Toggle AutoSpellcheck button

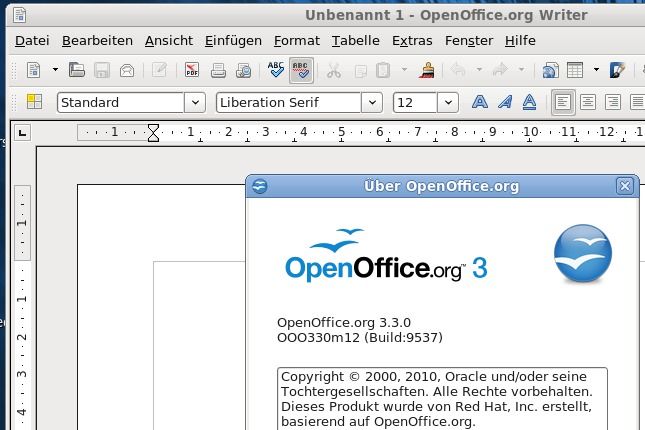tap(301, 70)
